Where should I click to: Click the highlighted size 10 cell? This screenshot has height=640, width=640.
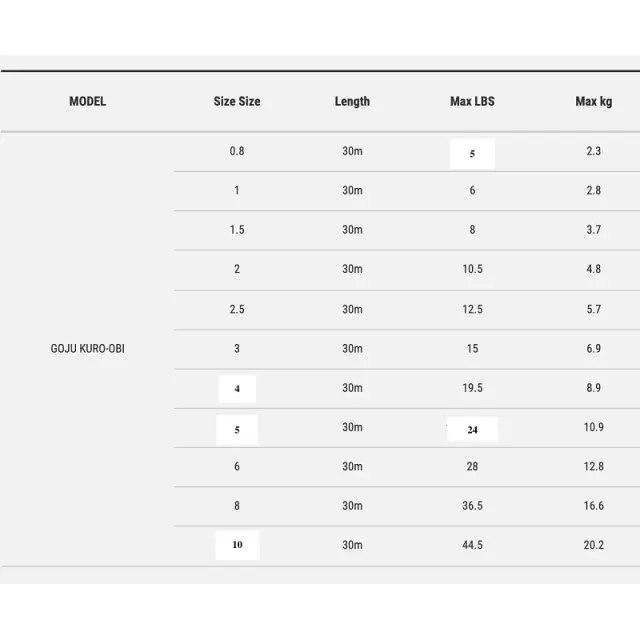point(237,545)
